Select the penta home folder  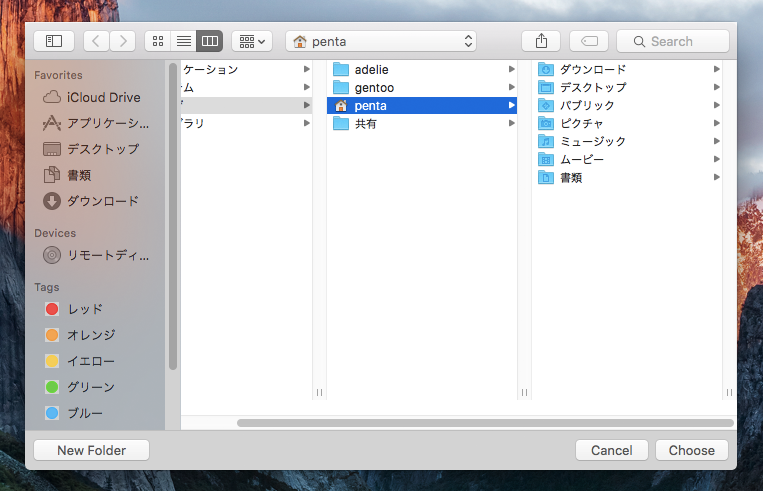click(x=421, y=106)
